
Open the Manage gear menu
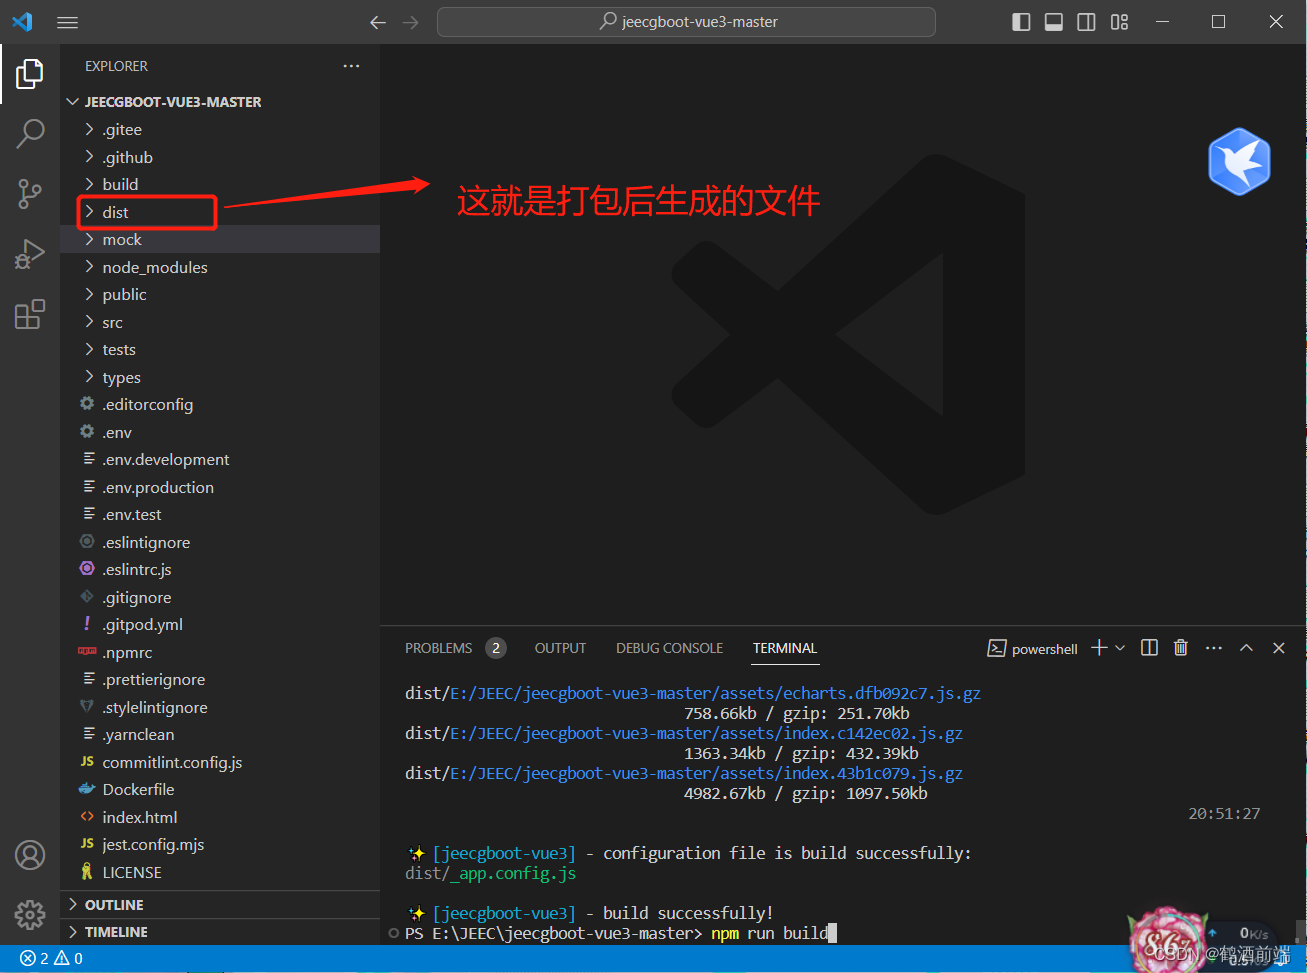[x=30, y=914]
